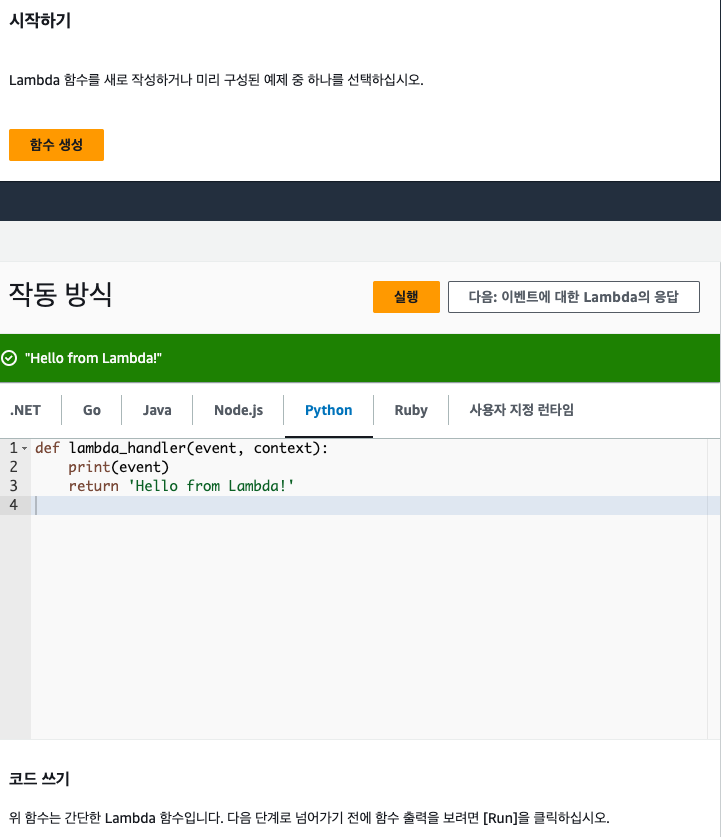Run the sample with the 실행 button
Image resolution: width=721 pixels, height=837 pixels.
406,297
